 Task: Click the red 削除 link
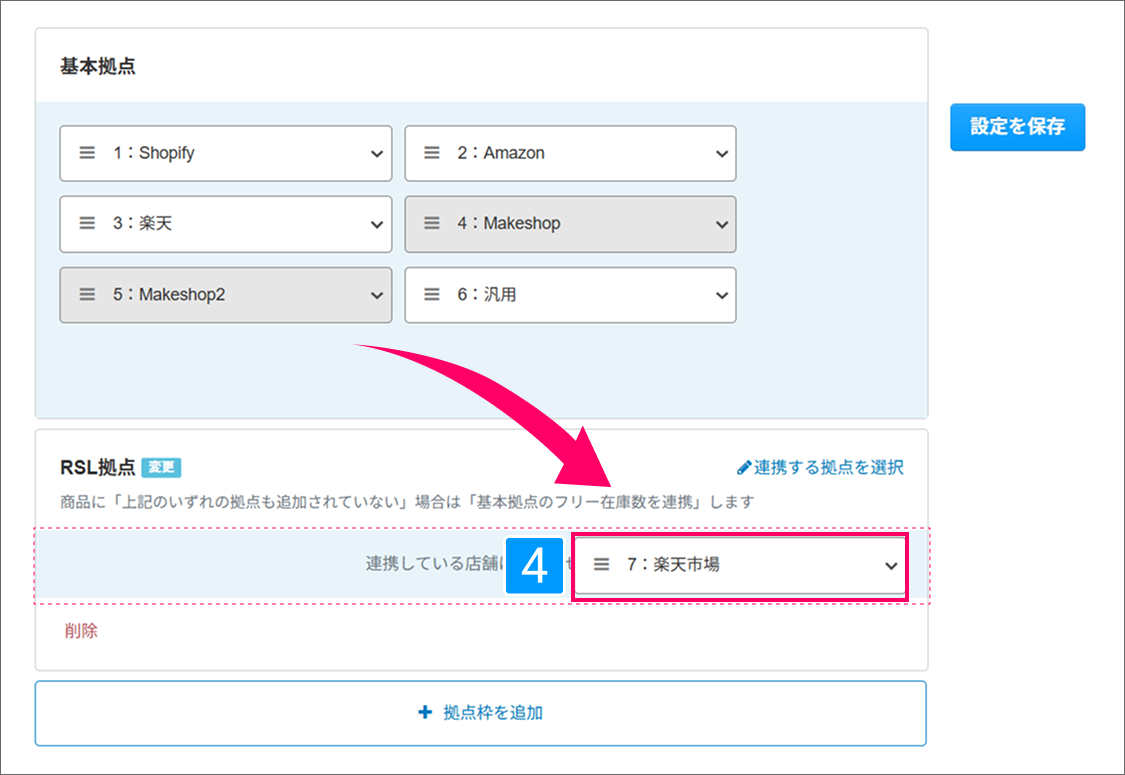pos(81,631)
